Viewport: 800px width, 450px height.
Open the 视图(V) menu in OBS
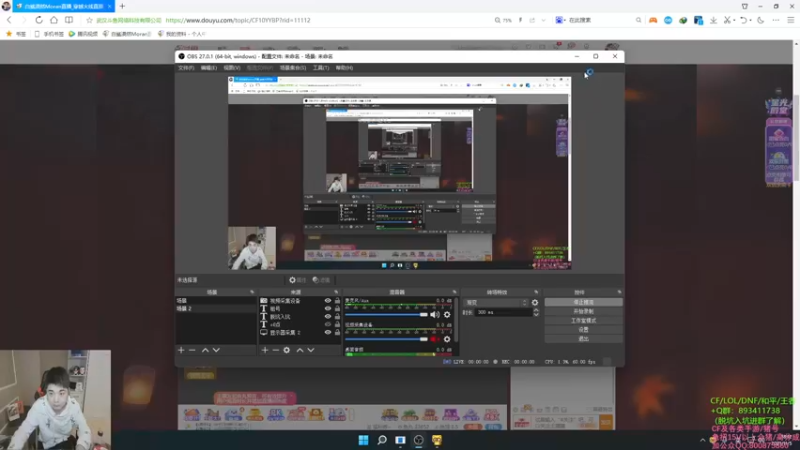(x=232, y=68)
